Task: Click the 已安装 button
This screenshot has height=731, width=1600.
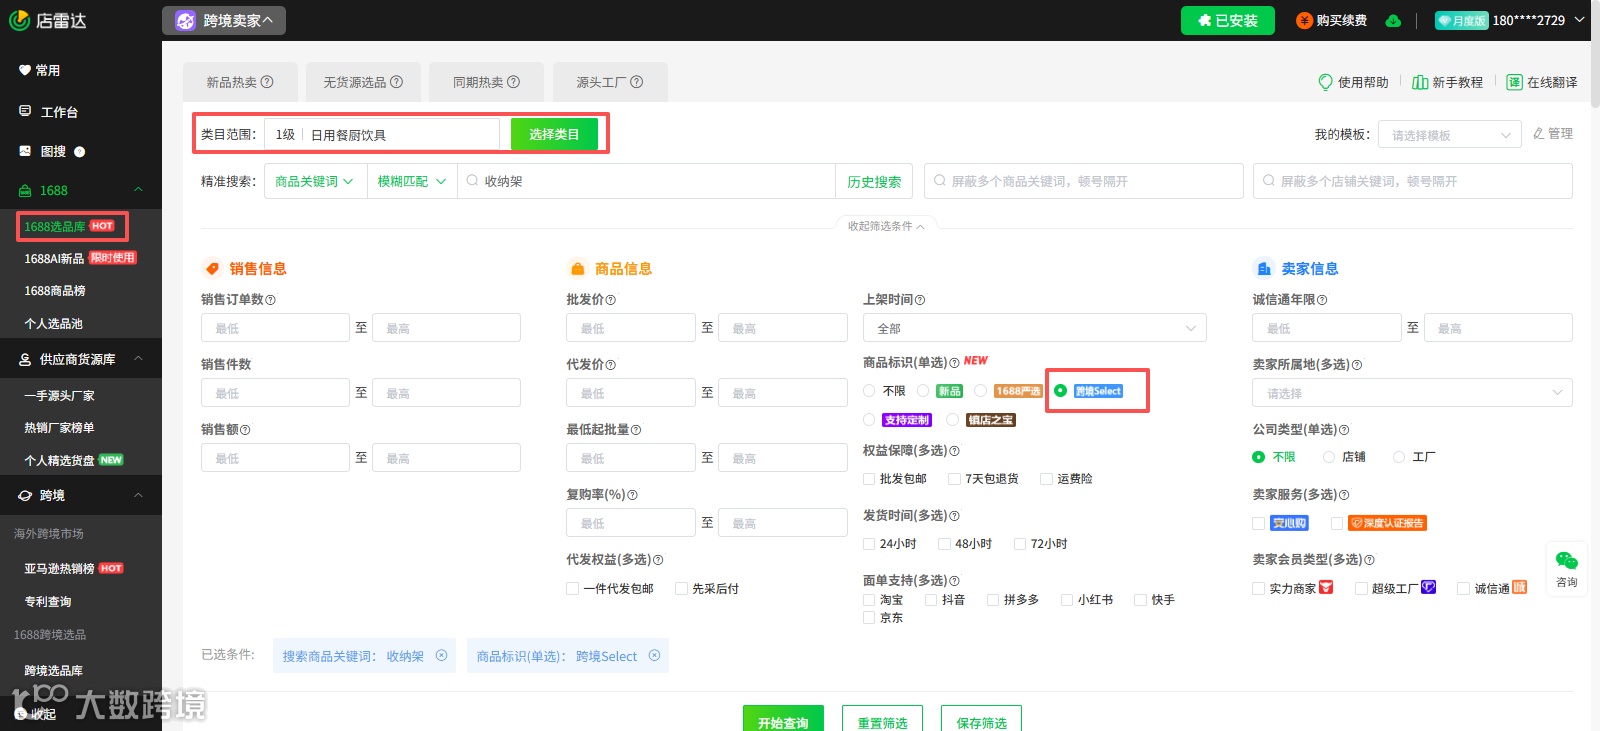Action: tap(1227, 20)
